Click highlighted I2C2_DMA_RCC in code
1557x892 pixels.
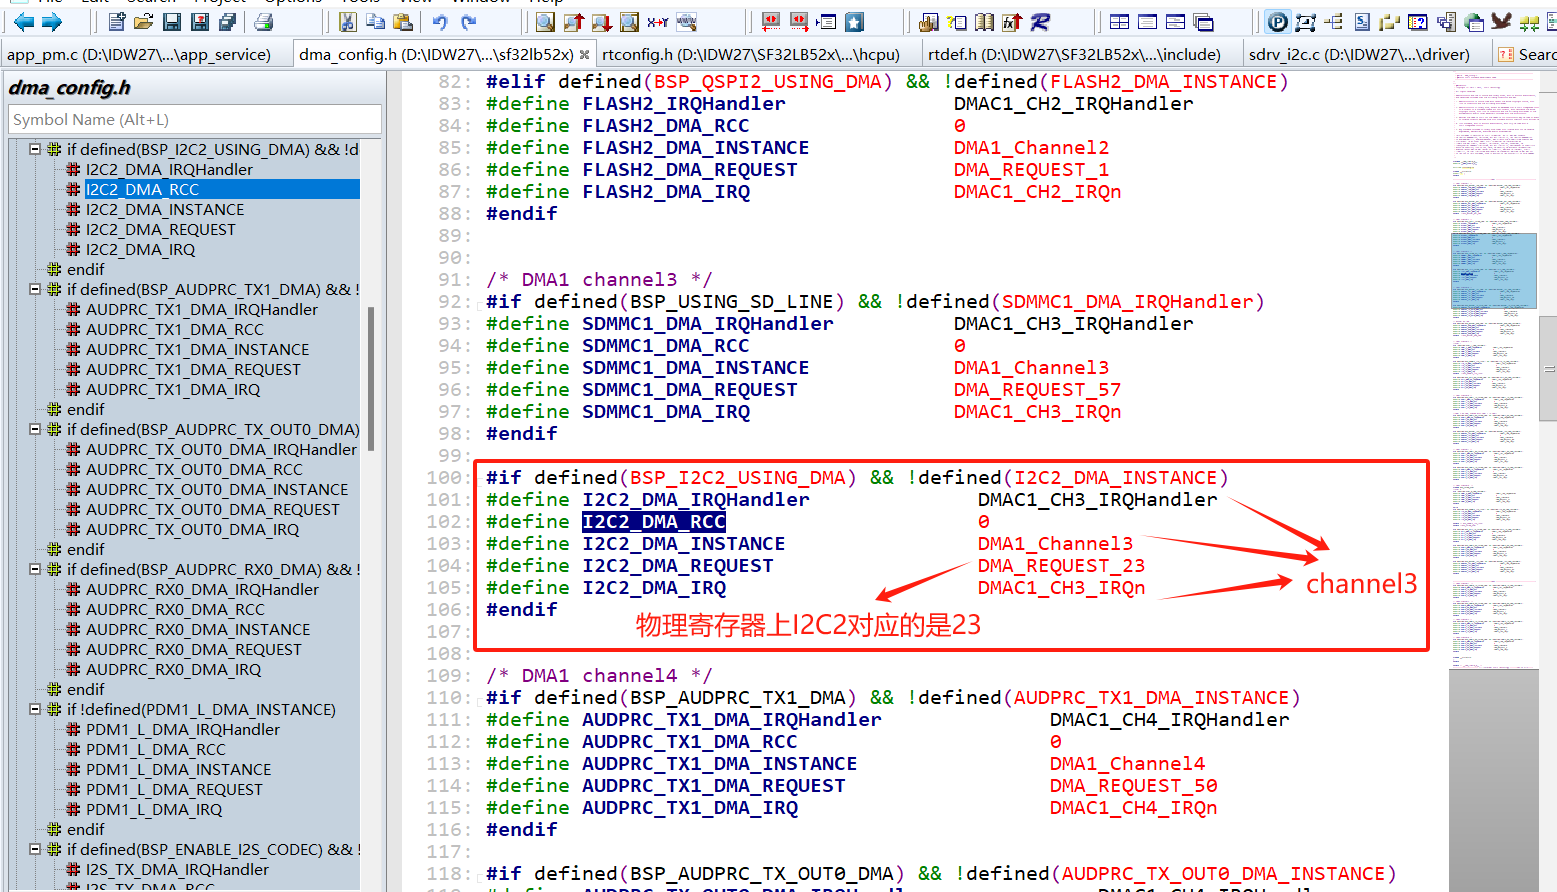click(x=654, y=521)
